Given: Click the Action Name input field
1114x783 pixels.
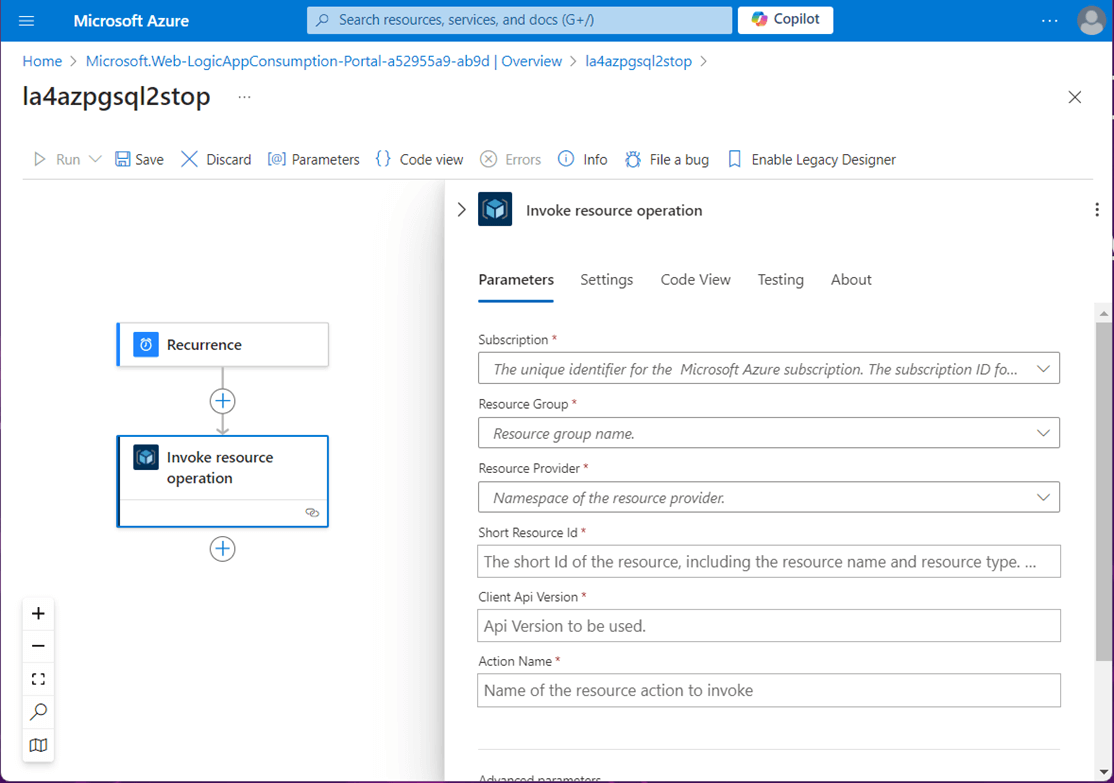Looking at the screenshot, I should (x=768, y=690).
